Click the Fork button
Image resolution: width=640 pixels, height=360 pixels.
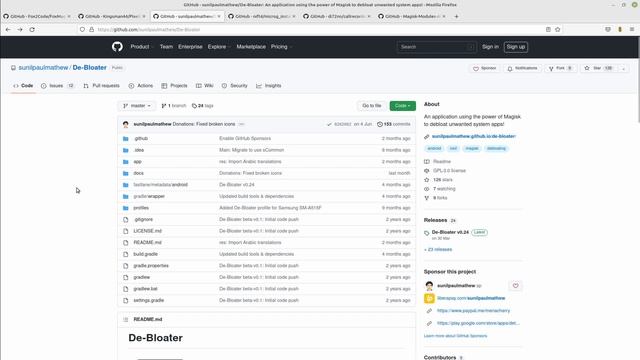[561, 68]
